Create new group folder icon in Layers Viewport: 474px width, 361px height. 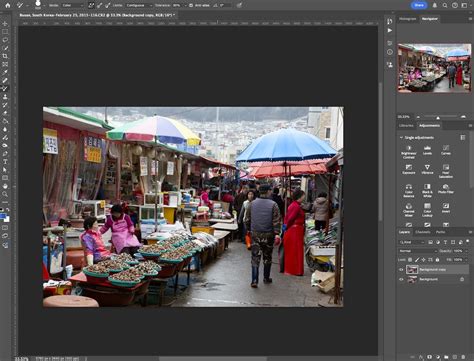coord(446,357)
